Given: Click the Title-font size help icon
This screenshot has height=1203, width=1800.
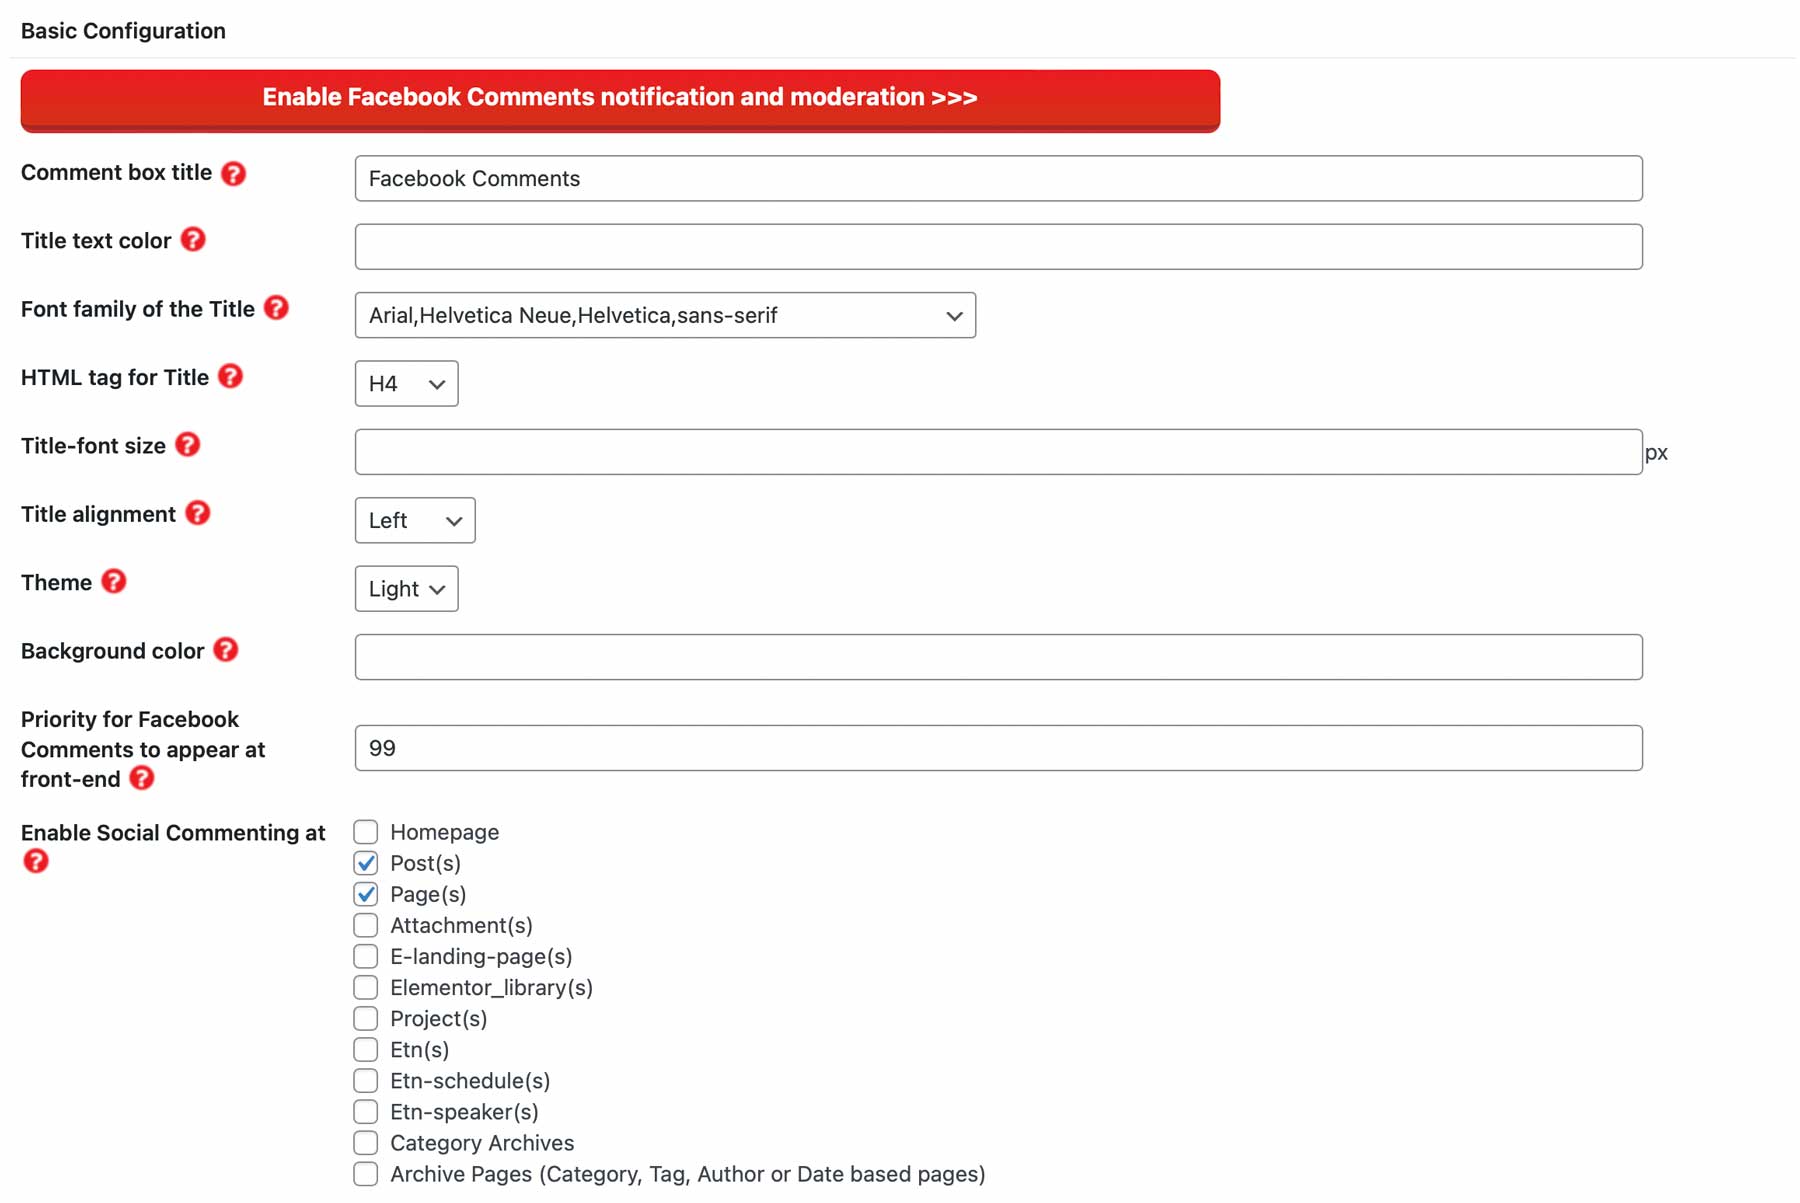Looking at the screenshot, I should 188,445.
